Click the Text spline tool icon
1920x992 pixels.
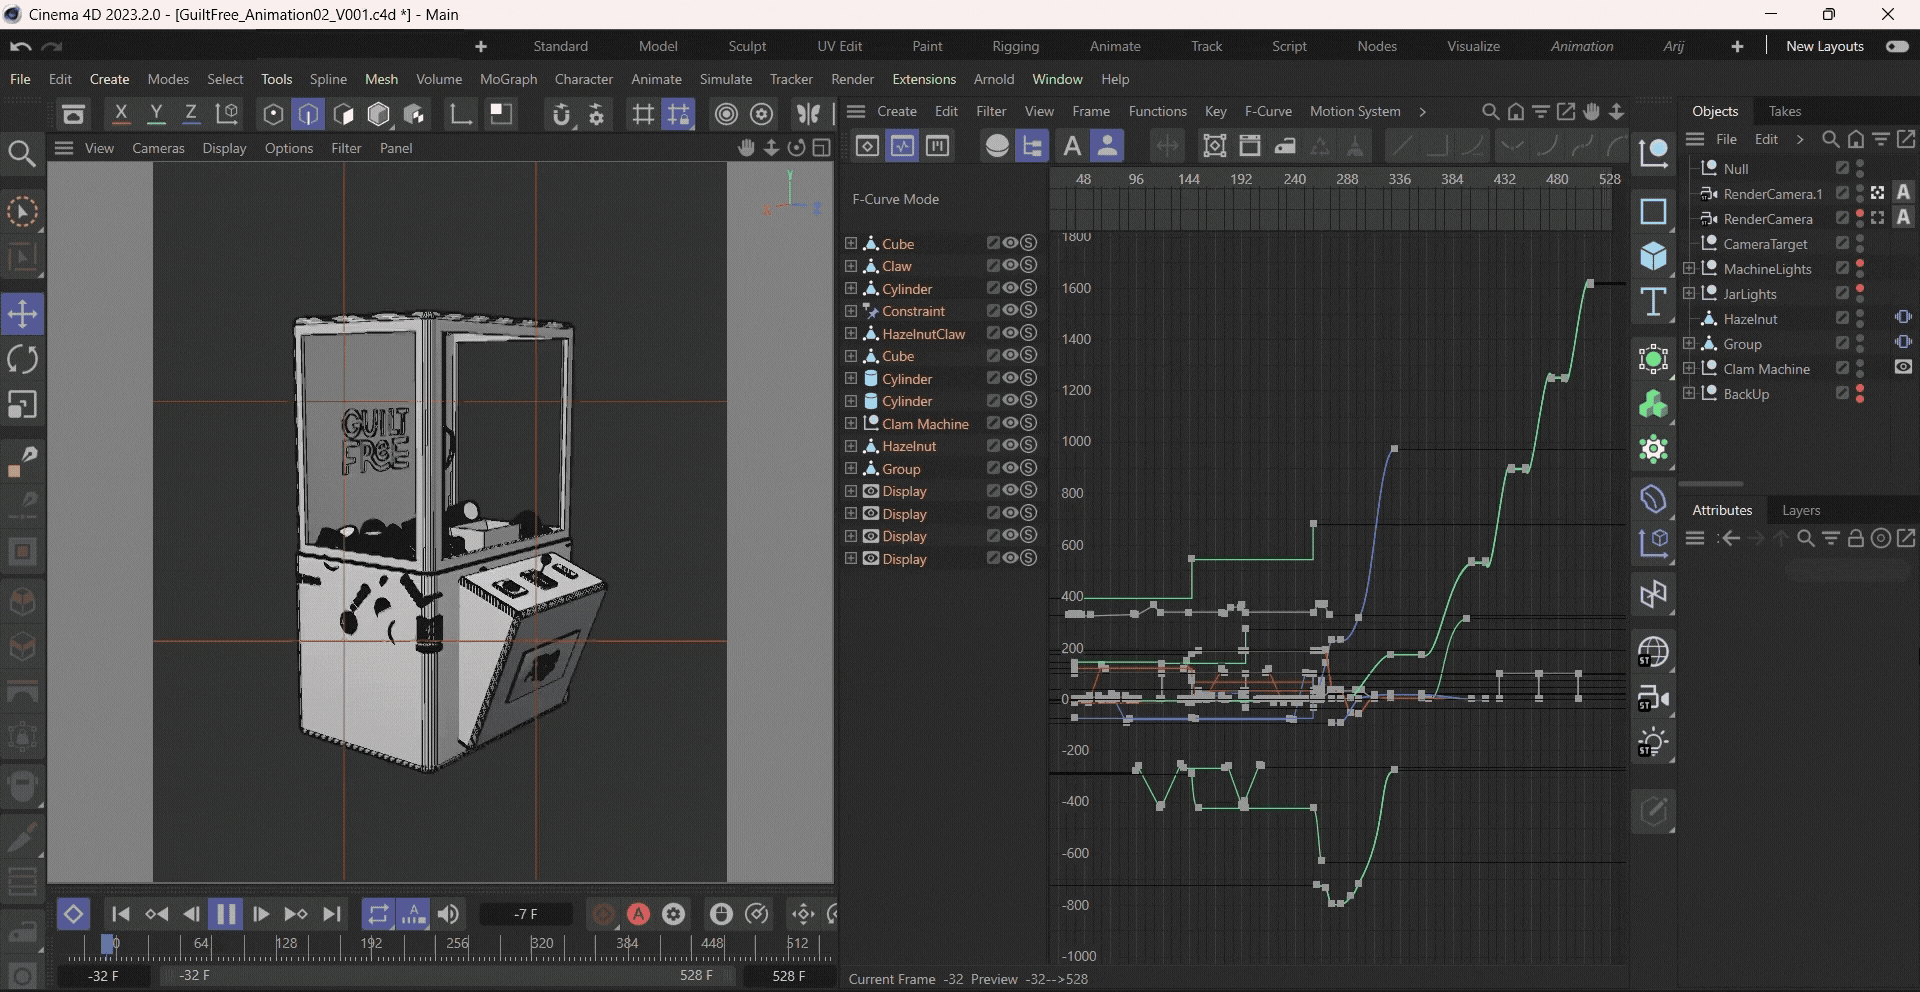point(1653,302)
